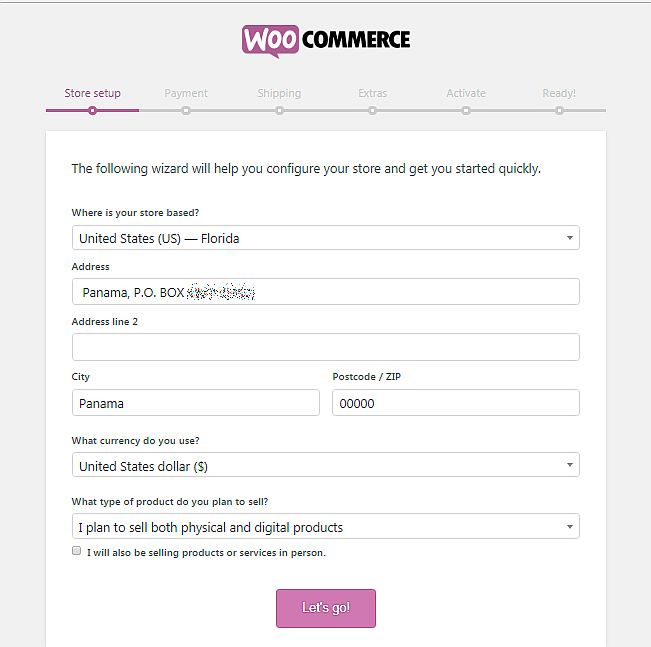Click the Store setup step circle
Image resolution: width=651 pixels, height=647 pixels.
pos(93,110)
